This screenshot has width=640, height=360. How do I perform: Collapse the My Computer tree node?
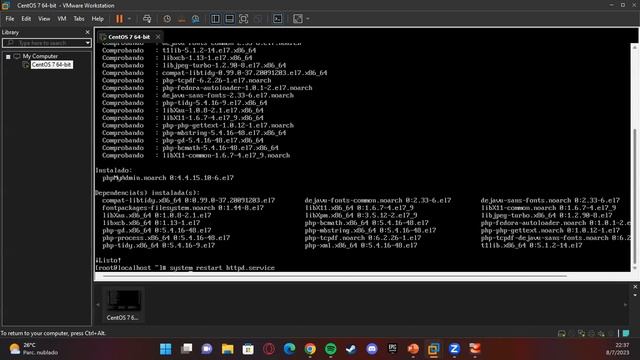[8, 57]
